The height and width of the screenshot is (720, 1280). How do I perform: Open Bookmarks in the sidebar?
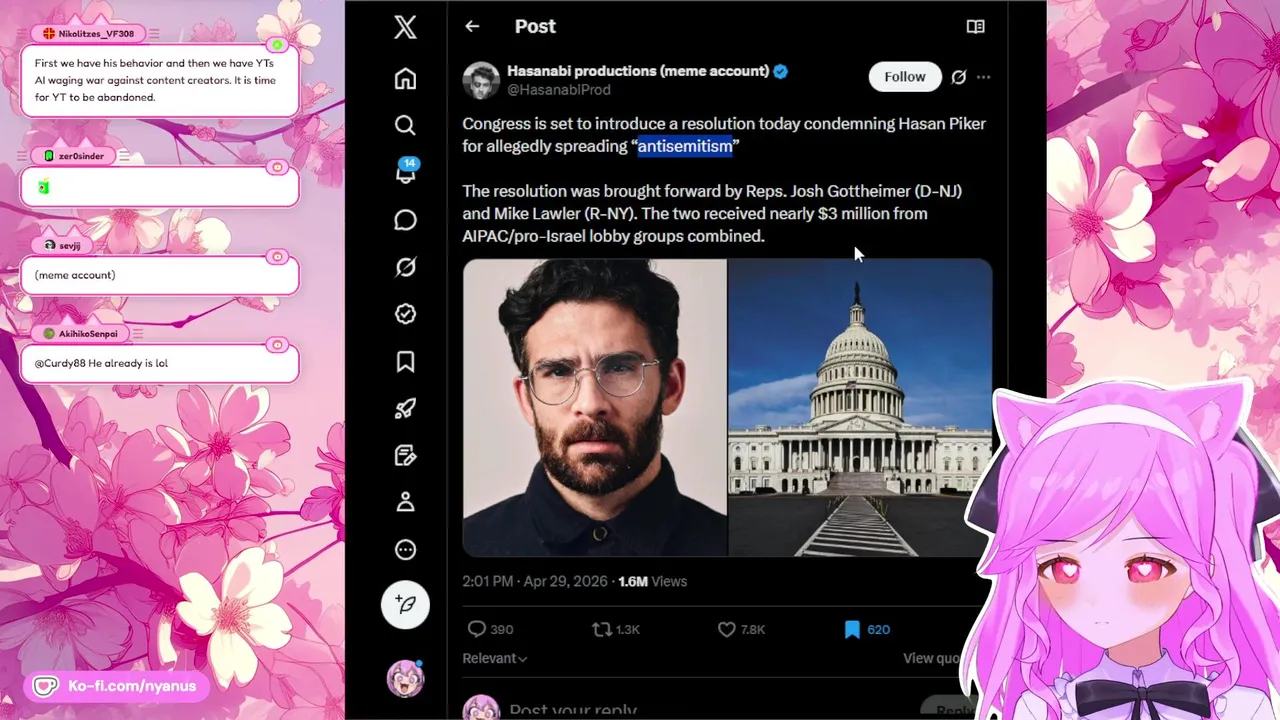click(405, 361)
